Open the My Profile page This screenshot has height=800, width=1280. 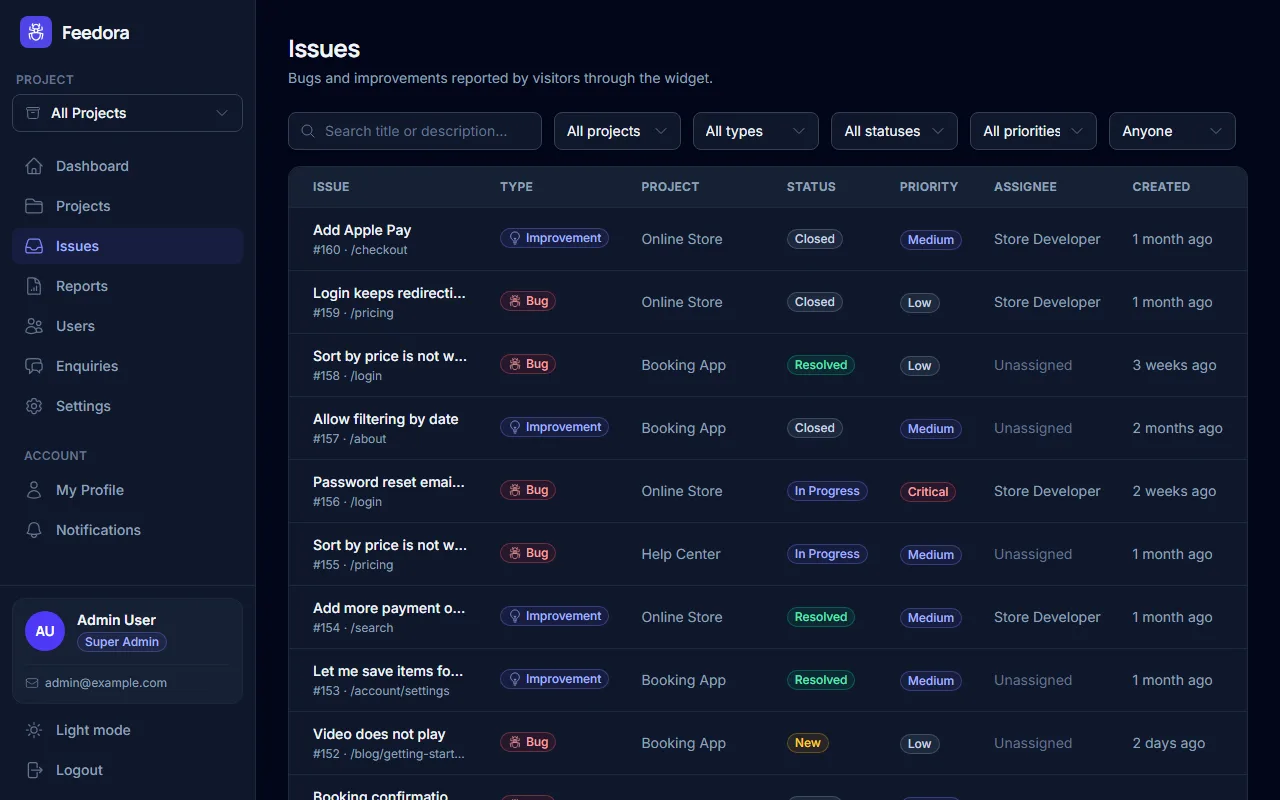127,490
